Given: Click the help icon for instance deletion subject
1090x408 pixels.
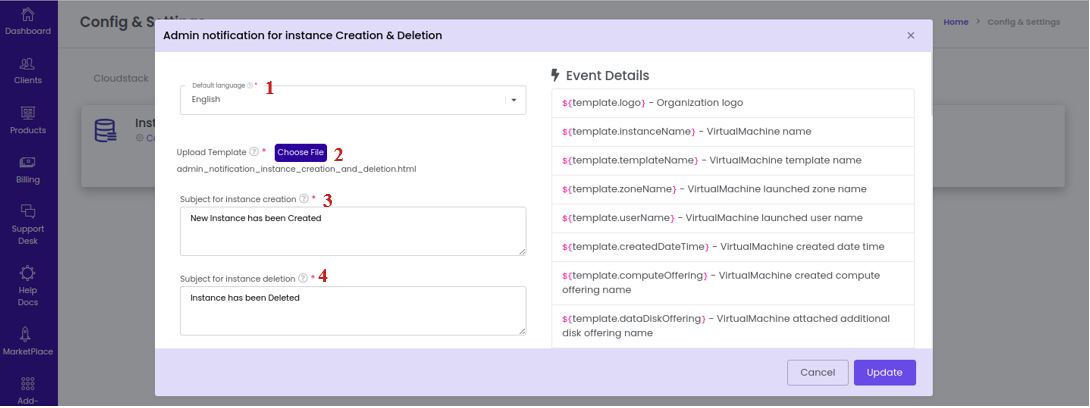Looking at the screenshot, I should (x=302, y=278).
